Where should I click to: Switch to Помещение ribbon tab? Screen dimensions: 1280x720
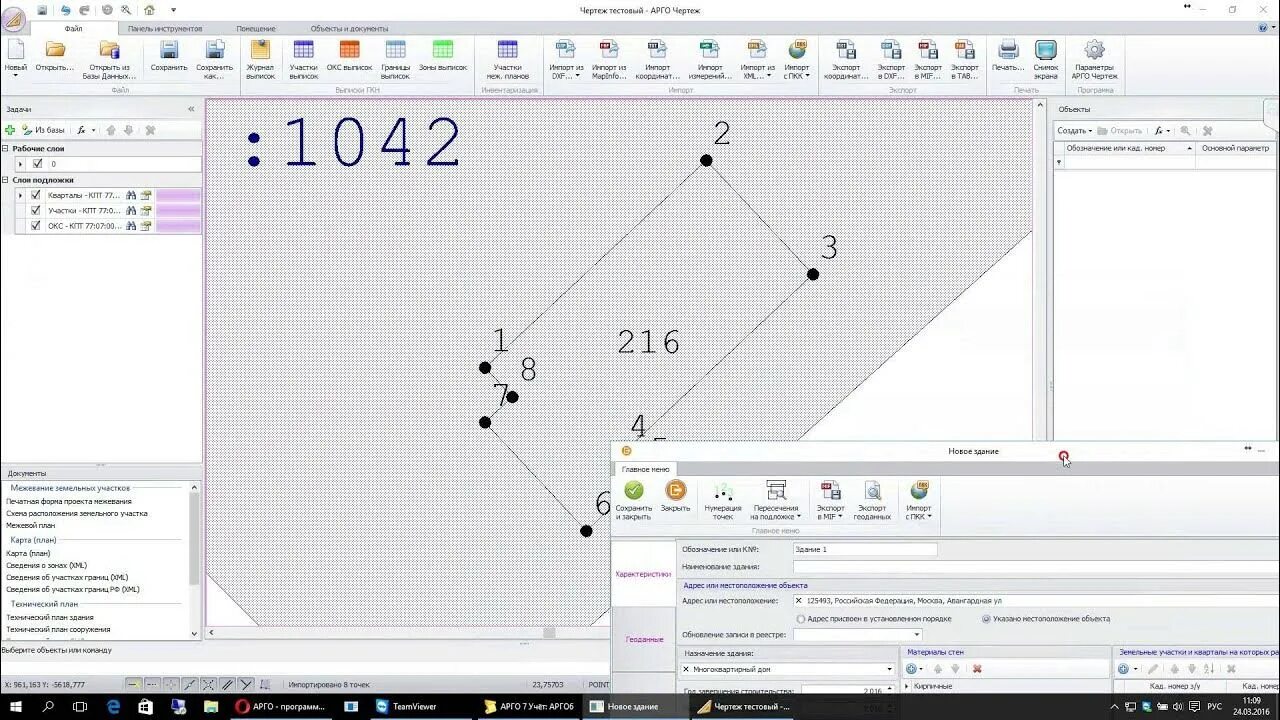click(x=256, y=29)
